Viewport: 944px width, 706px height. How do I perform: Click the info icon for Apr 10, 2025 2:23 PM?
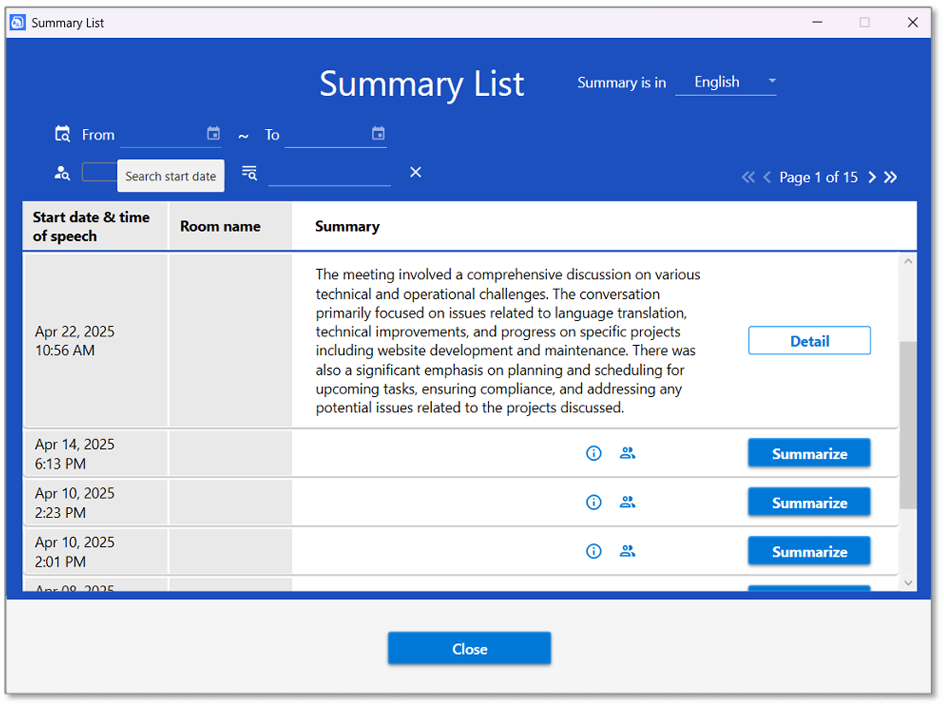[x=594, y=502]
